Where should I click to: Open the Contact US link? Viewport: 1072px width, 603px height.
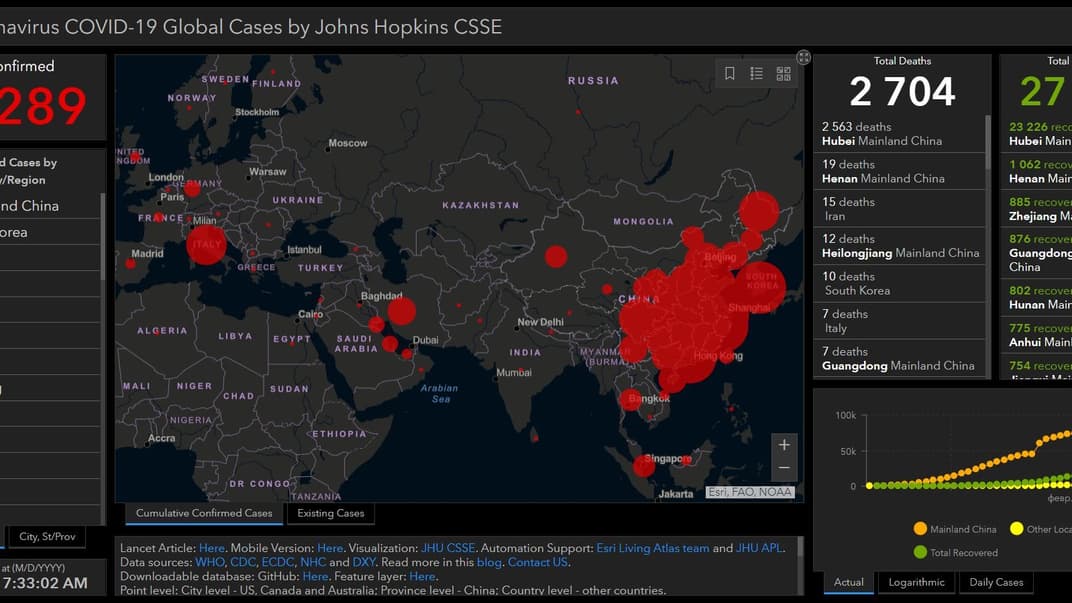tap(537, 563)
